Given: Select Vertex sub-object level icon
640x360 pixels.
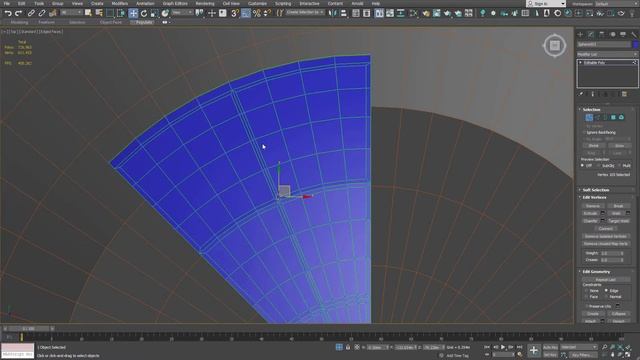Looking at the screenshot, I should point(589,118).
